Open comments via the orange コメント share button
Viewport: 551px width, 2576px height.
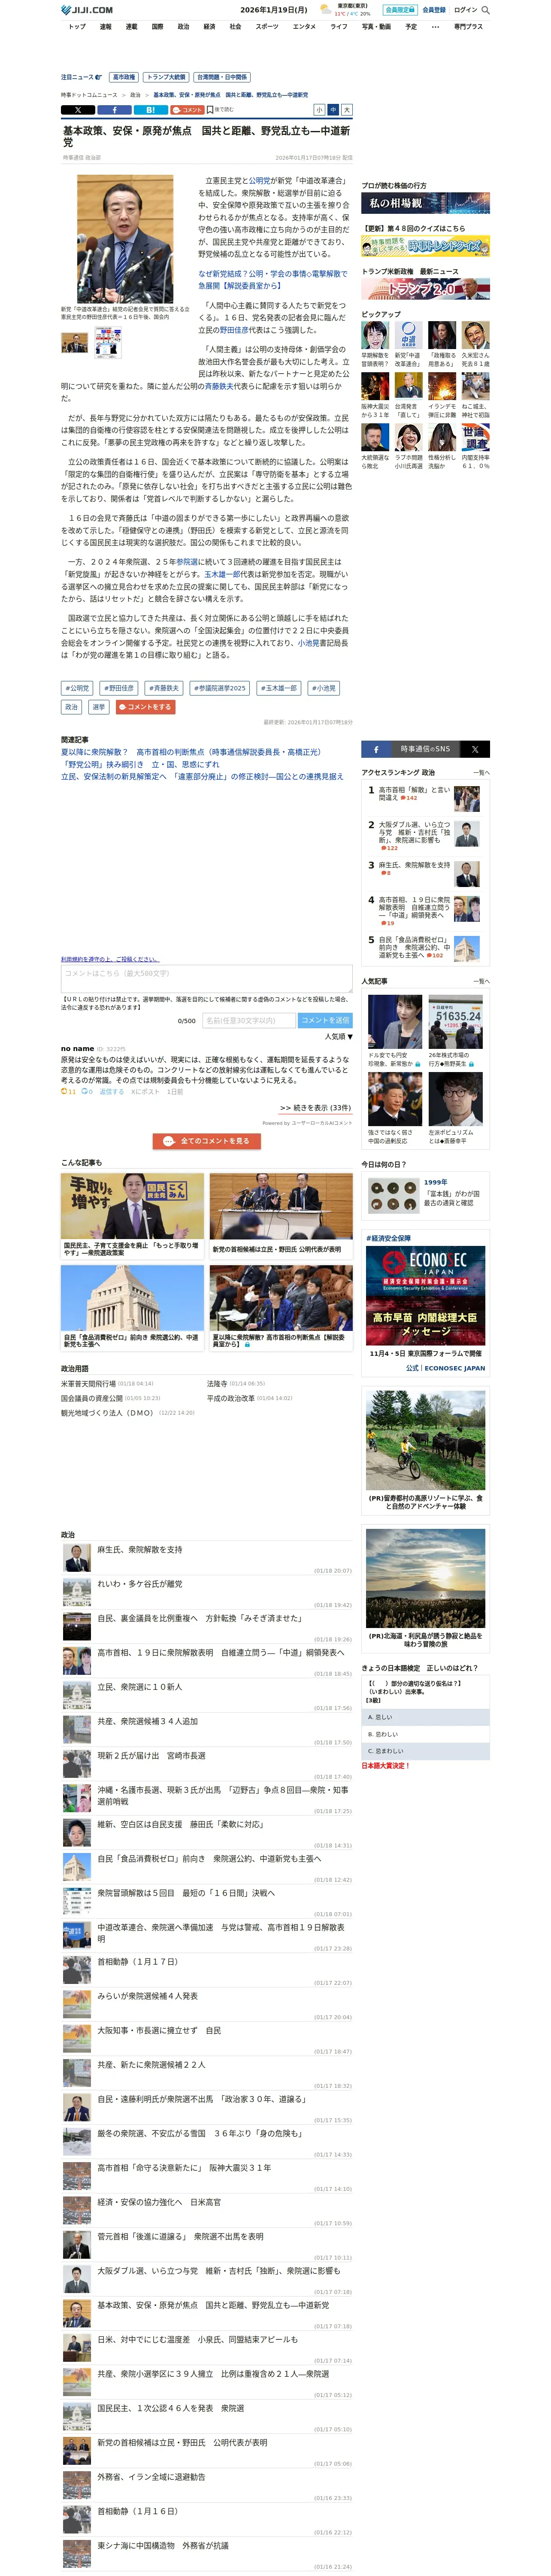coord(187,110)
